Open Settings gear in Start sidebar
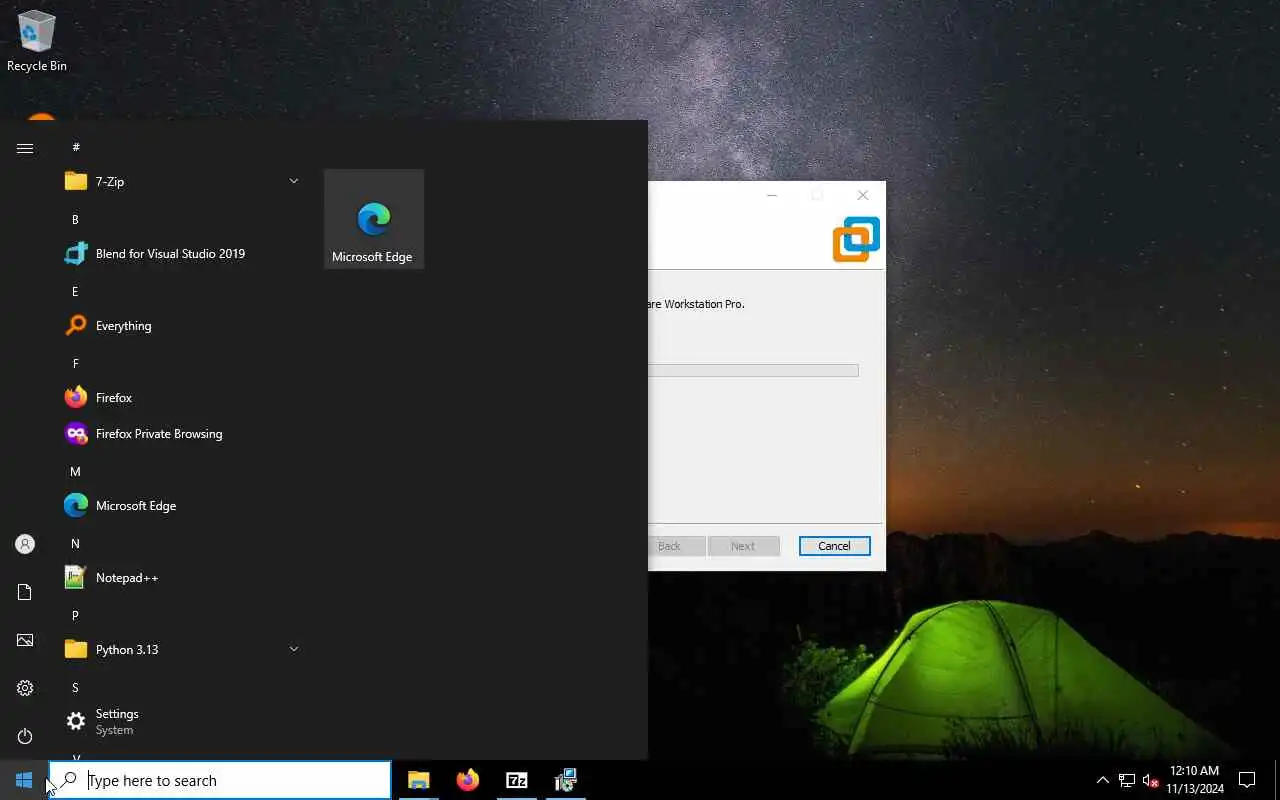 pyautogui.click(x=25, y=688)
